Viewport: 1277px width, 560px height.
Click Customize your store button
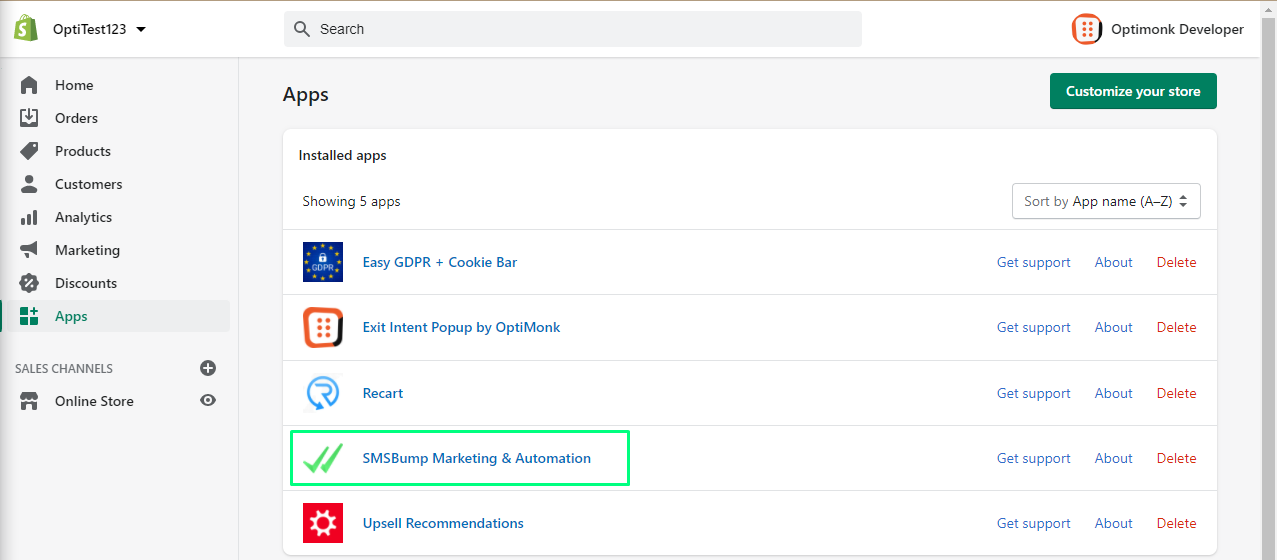pos(1133,91)
